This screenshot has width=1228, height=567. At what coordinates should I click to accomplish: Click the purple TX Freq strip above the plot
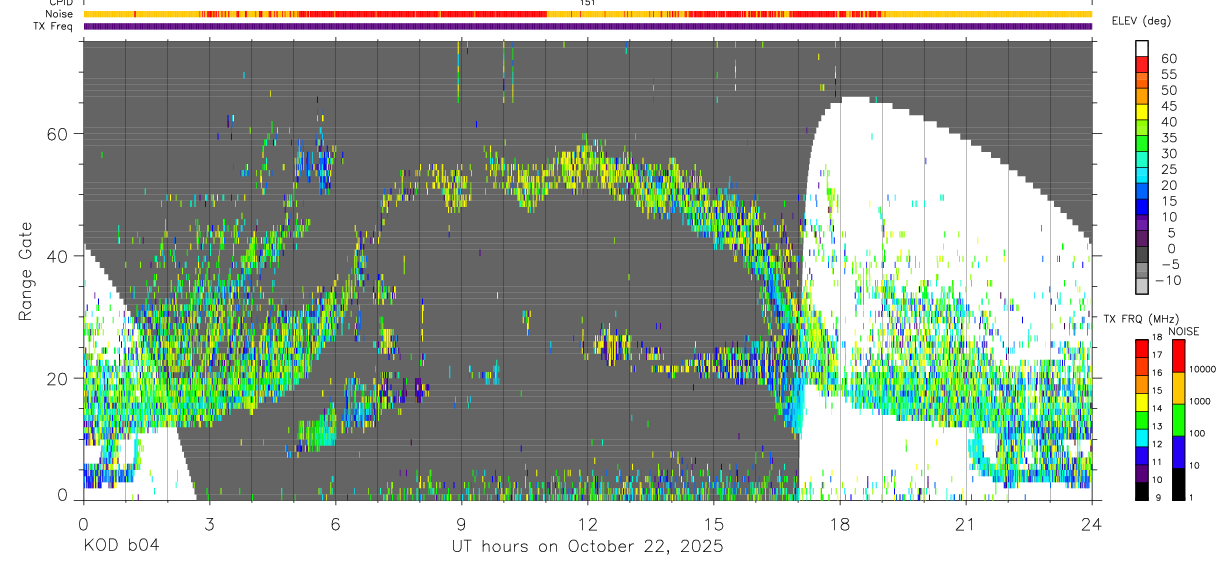[x=587, y=26]
